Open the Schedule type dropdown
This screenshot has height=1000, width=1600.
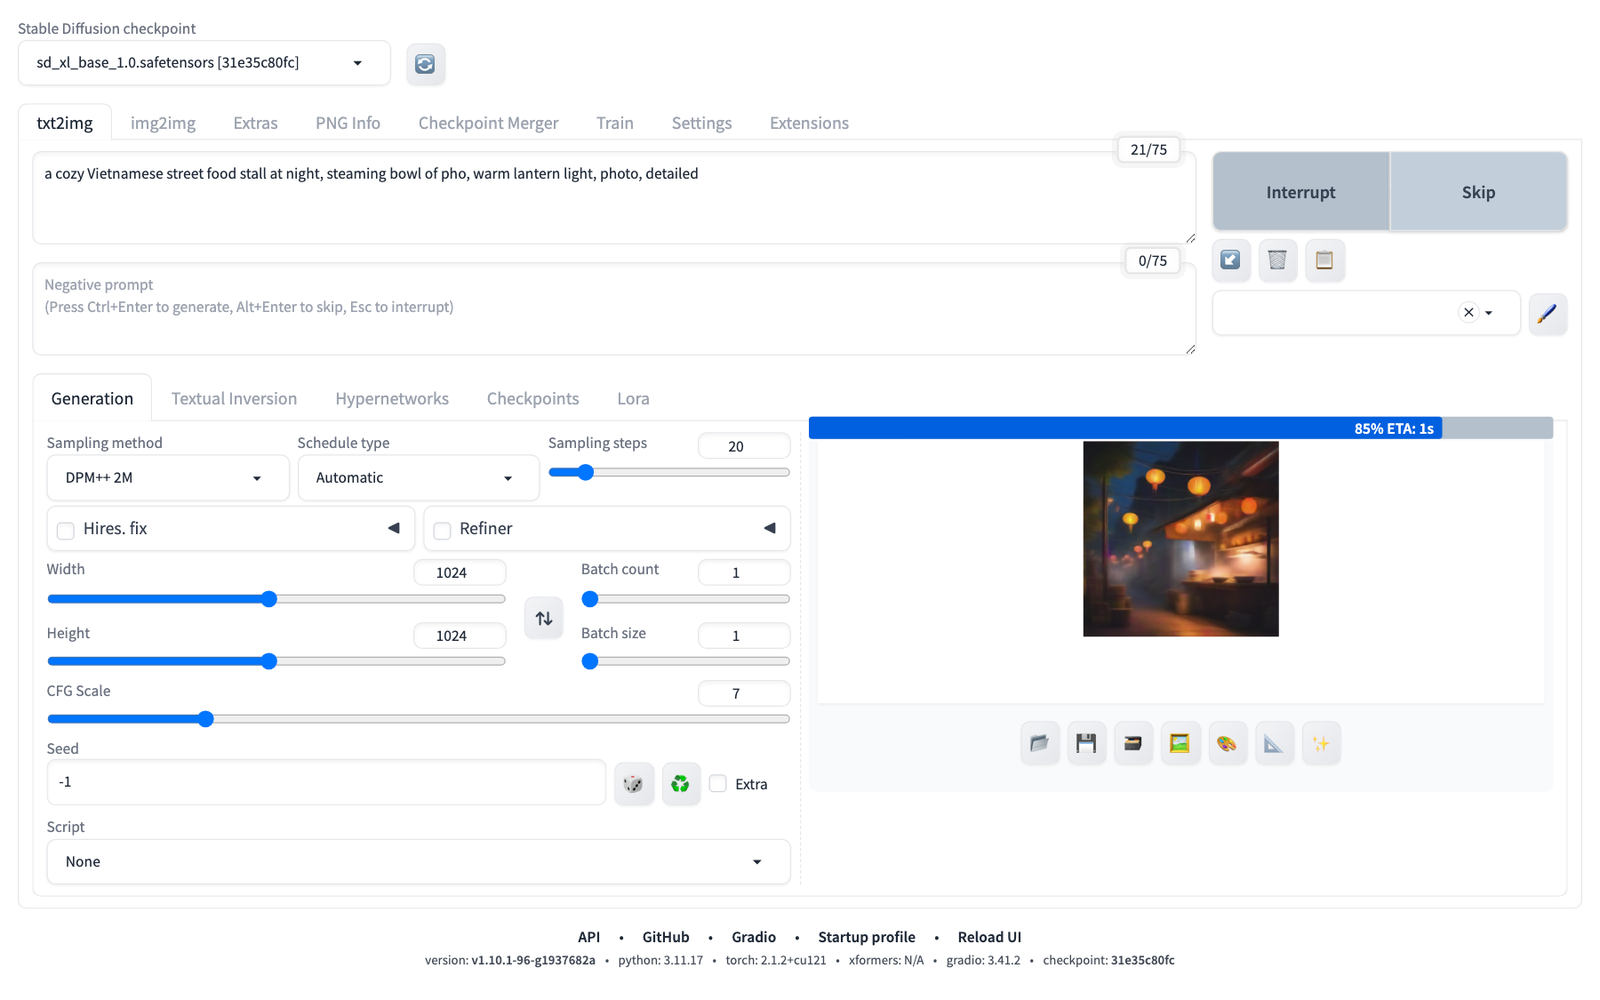[x=418, y=478]
